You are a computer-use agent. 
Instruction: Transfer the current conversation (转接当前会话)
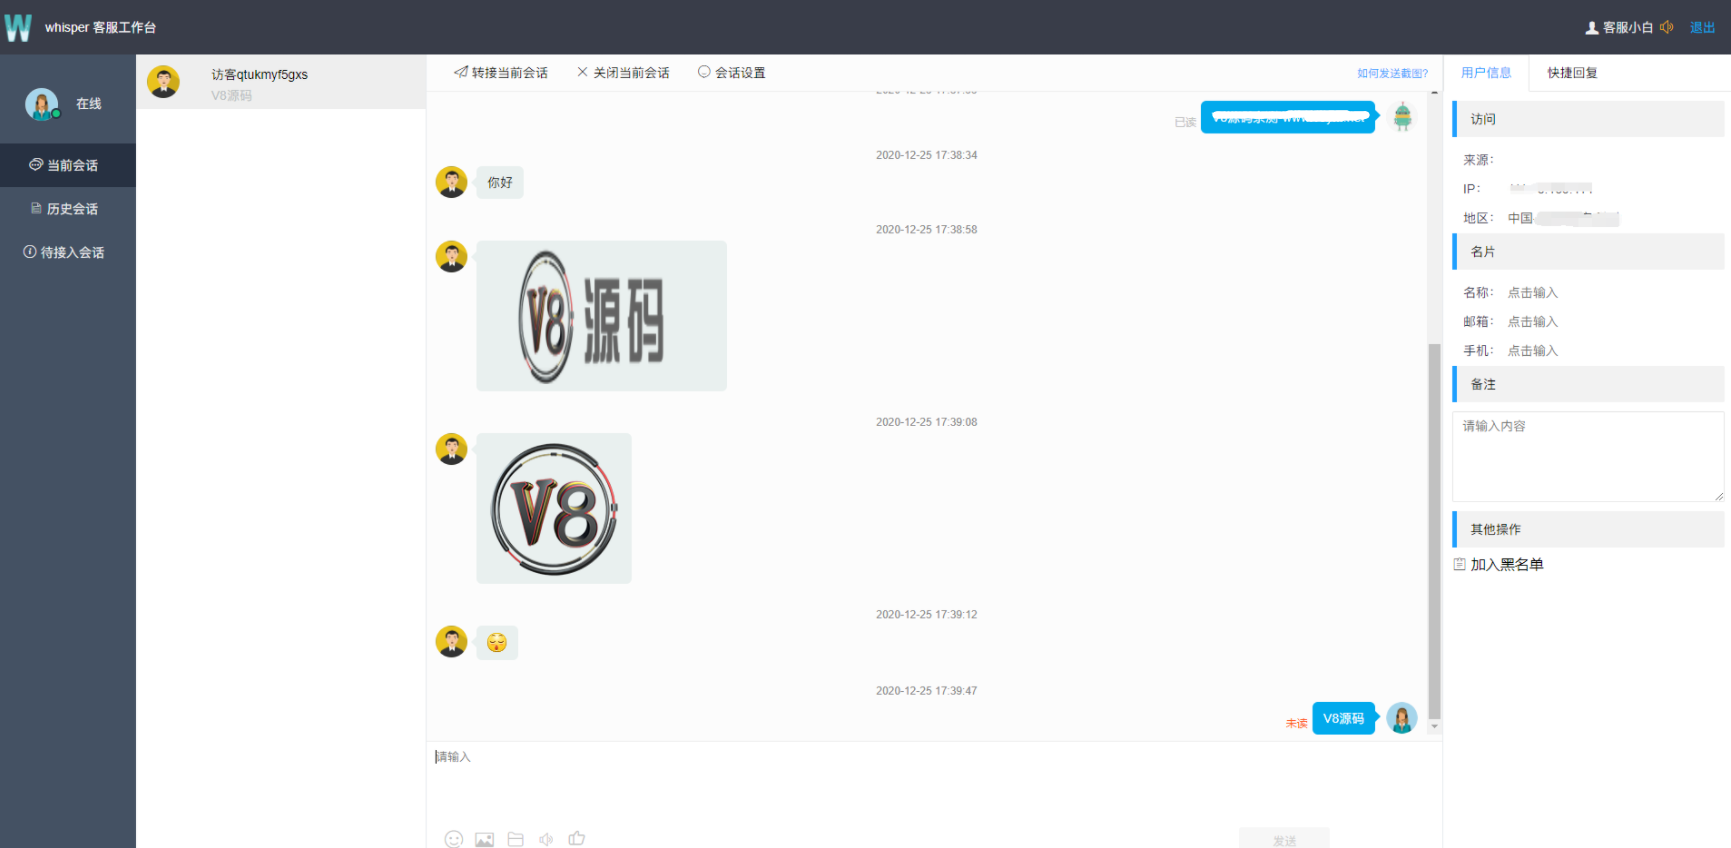[x=501, y=73]
